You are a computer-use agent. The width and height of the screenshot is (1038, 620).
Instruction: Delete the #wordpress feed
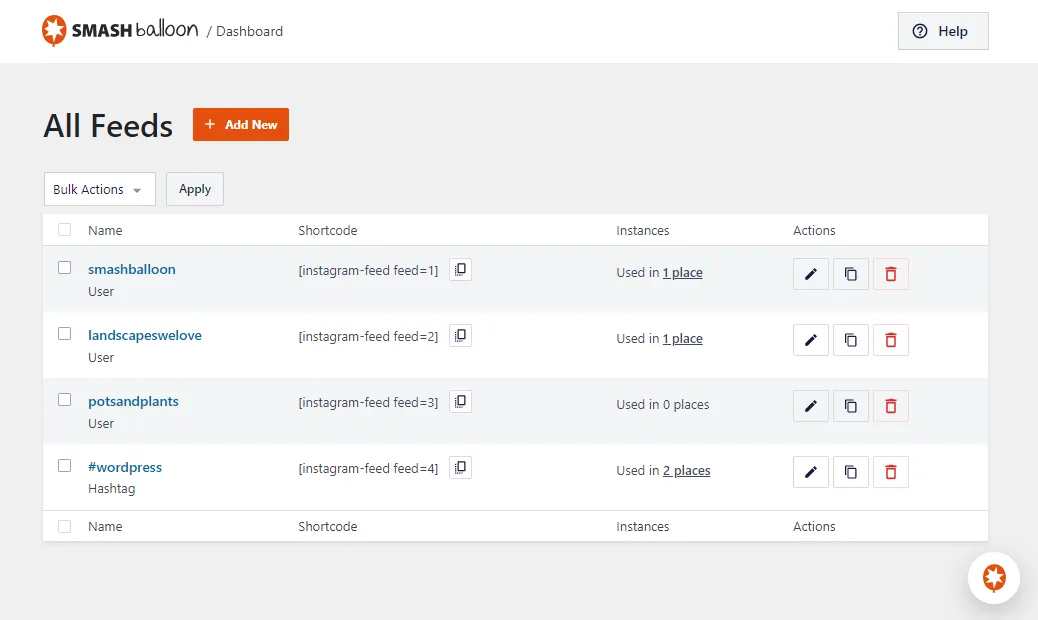[890, 472]
